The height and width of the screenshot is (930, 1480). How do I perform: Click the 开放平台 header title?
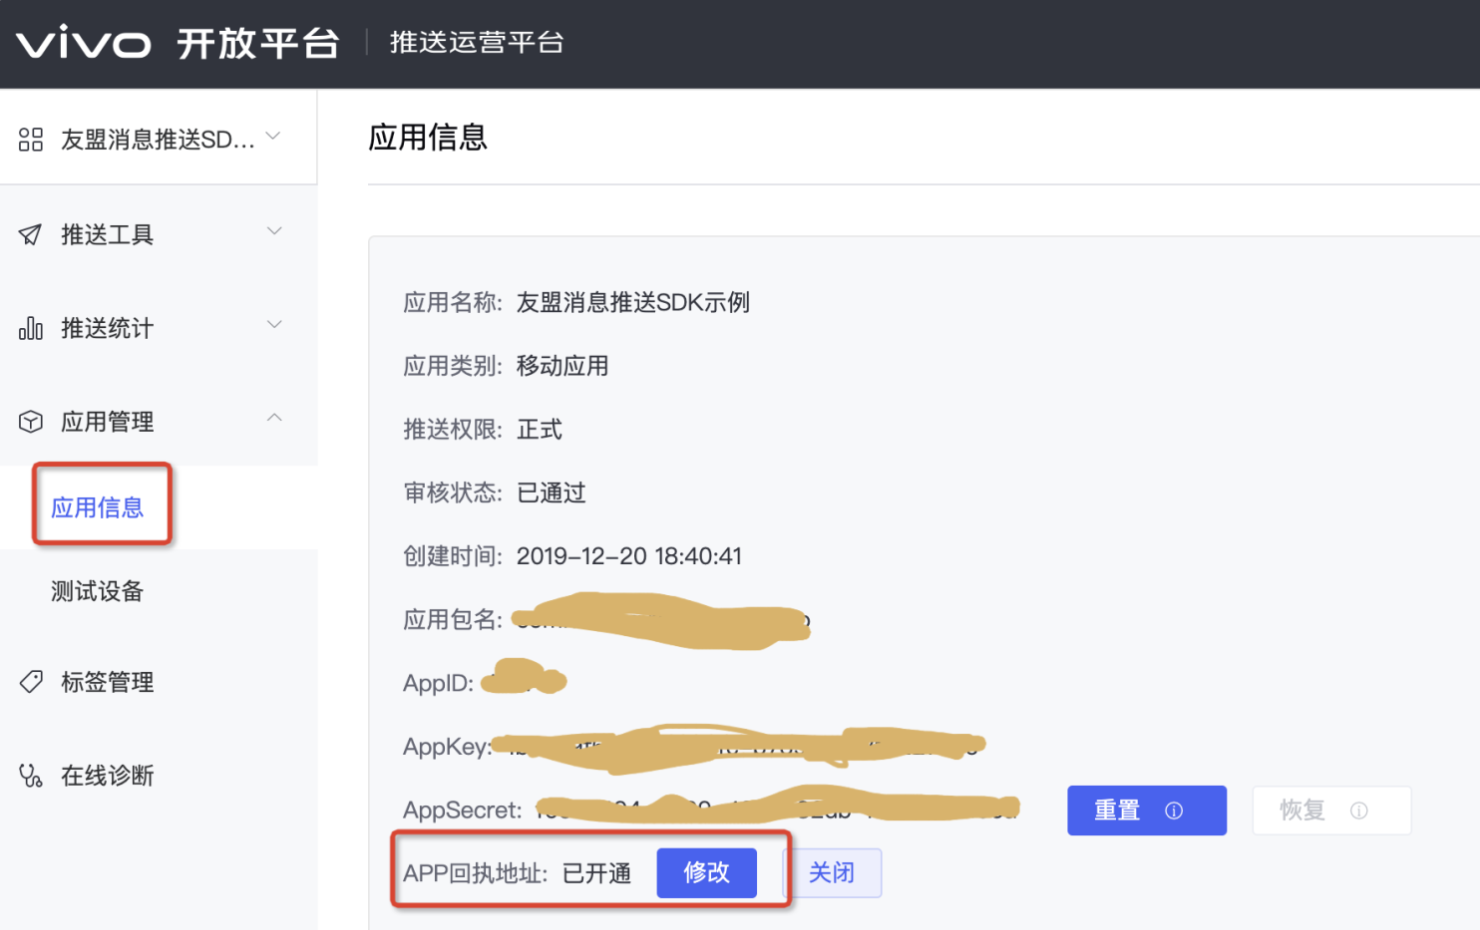[258, 43]
